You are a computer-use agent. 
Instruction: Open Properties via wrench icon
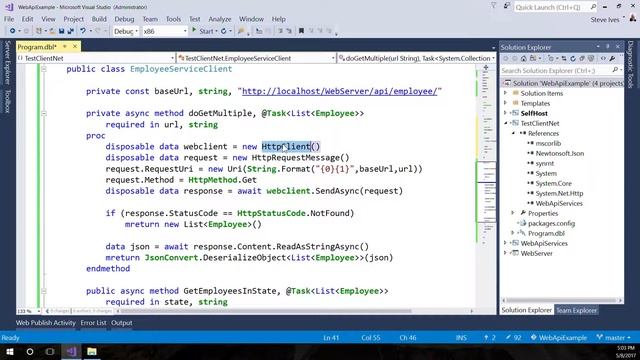612,59
